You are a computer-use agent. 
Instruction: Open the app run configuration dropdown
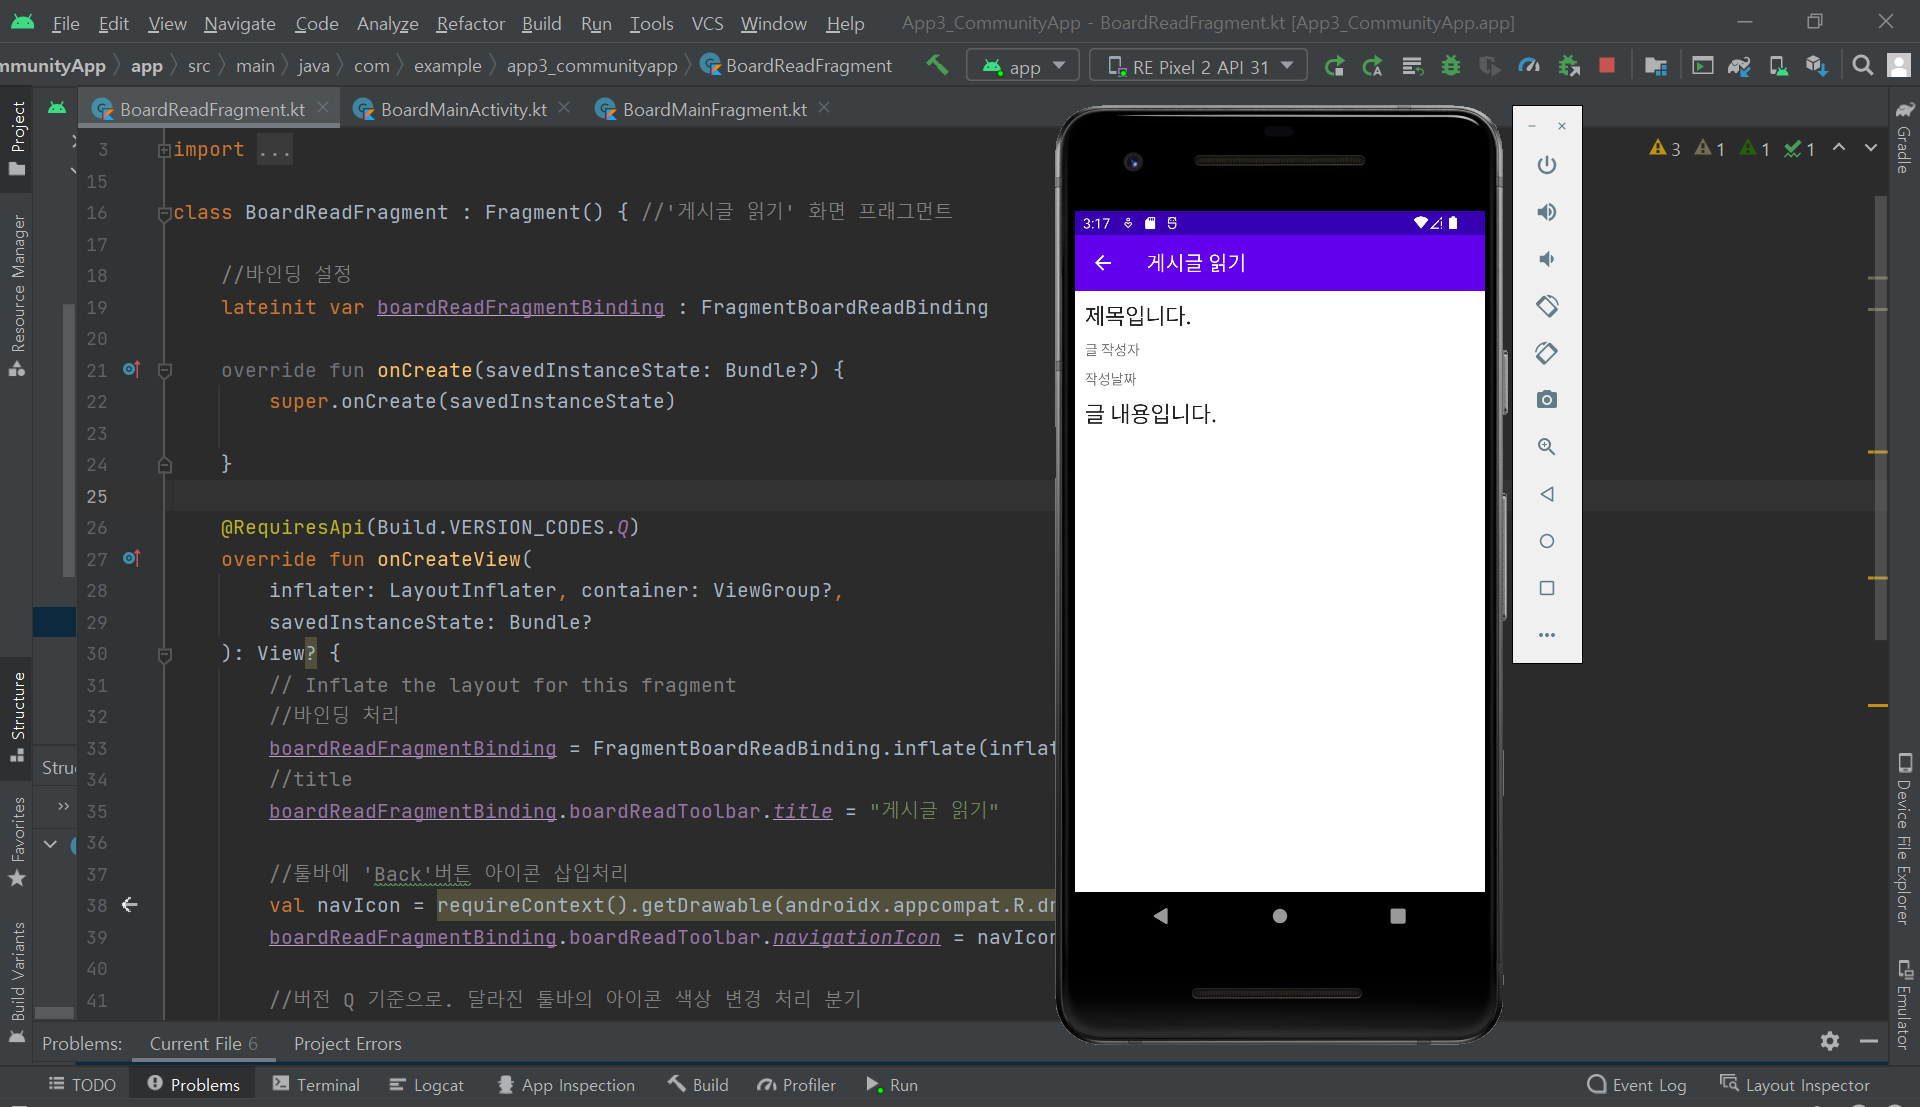pos(1022,66)
